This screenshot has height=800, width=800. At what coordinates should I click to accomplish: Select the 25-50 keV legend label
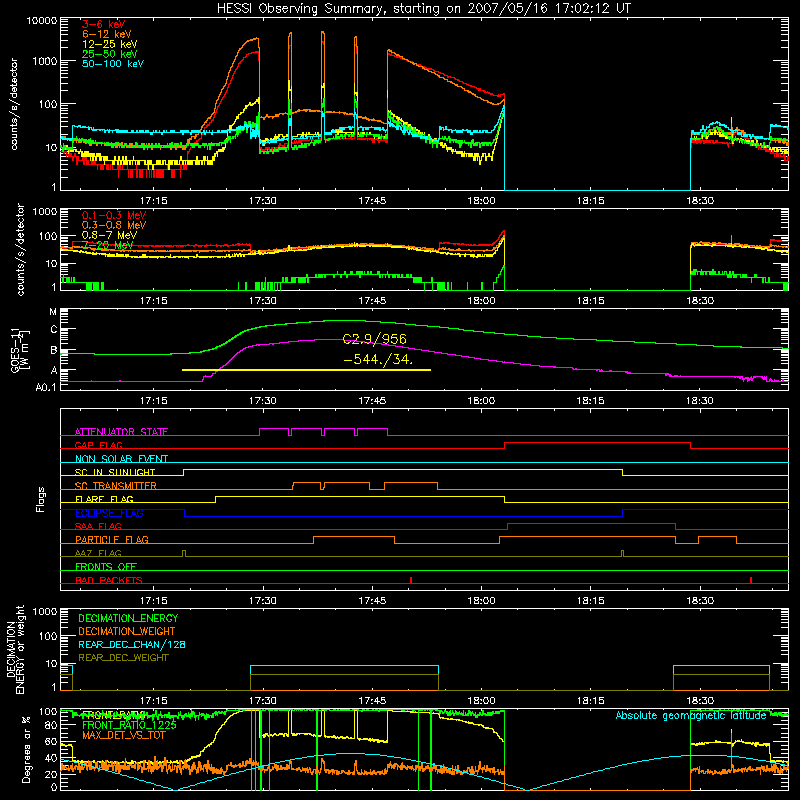[x=110, y=54]
